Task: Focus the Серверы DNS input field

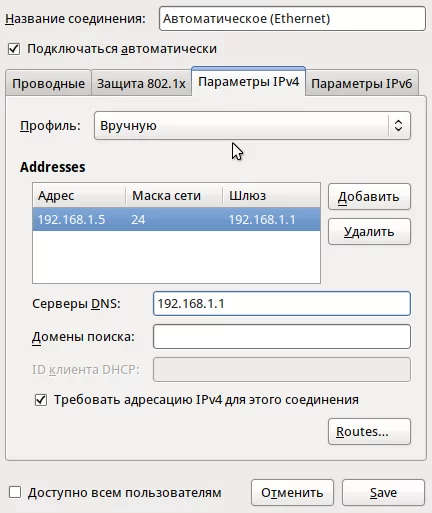Action: (x=282, y=304)
